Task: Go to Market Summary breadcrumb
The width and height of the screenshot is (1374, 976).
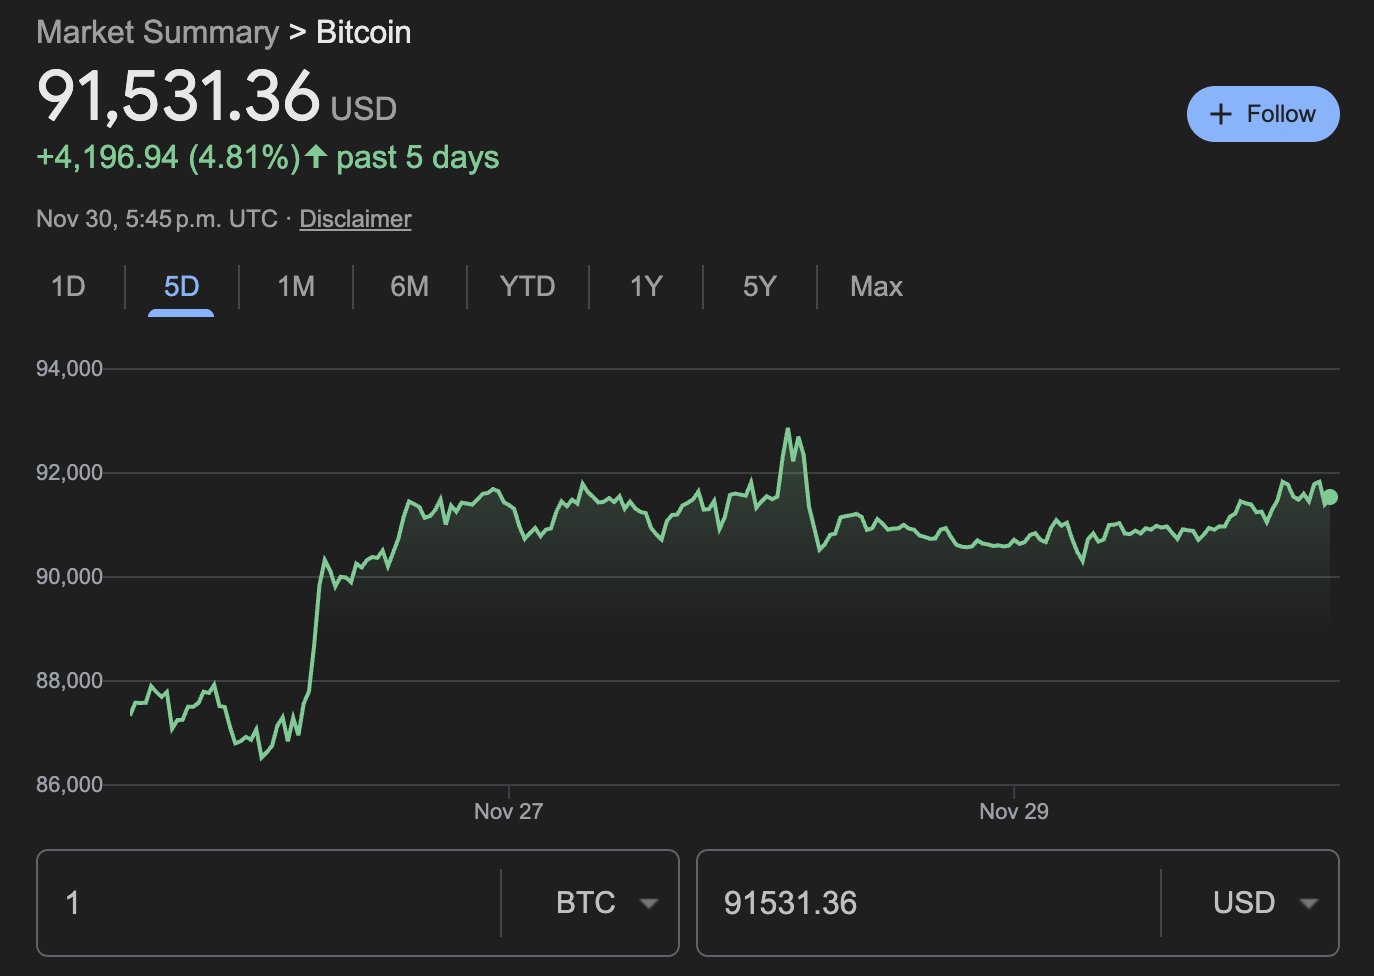Action: [x=158, y=32]
